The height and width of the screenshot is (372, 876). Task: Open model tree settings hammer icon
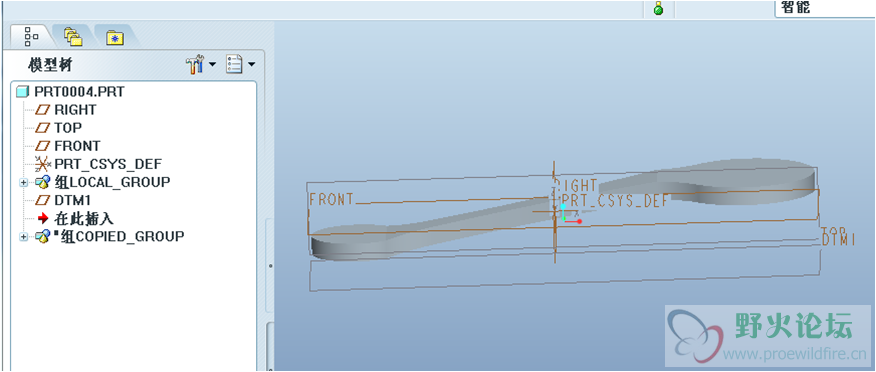pos(195,65)
